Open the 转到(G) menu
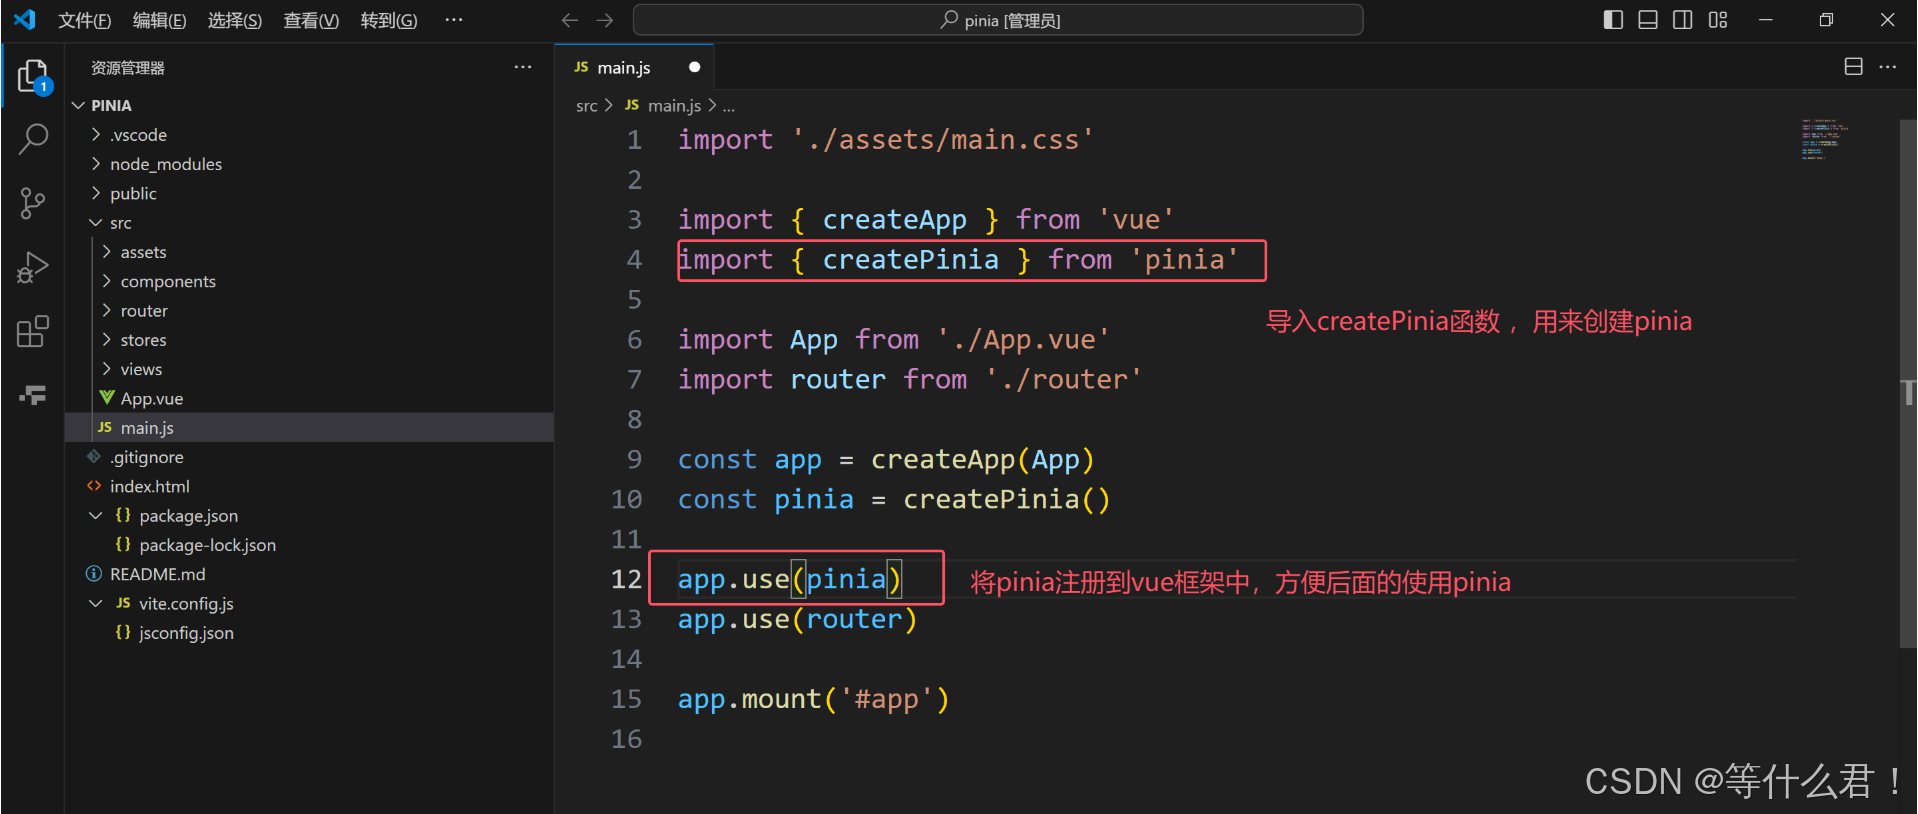 pos(389,20)
